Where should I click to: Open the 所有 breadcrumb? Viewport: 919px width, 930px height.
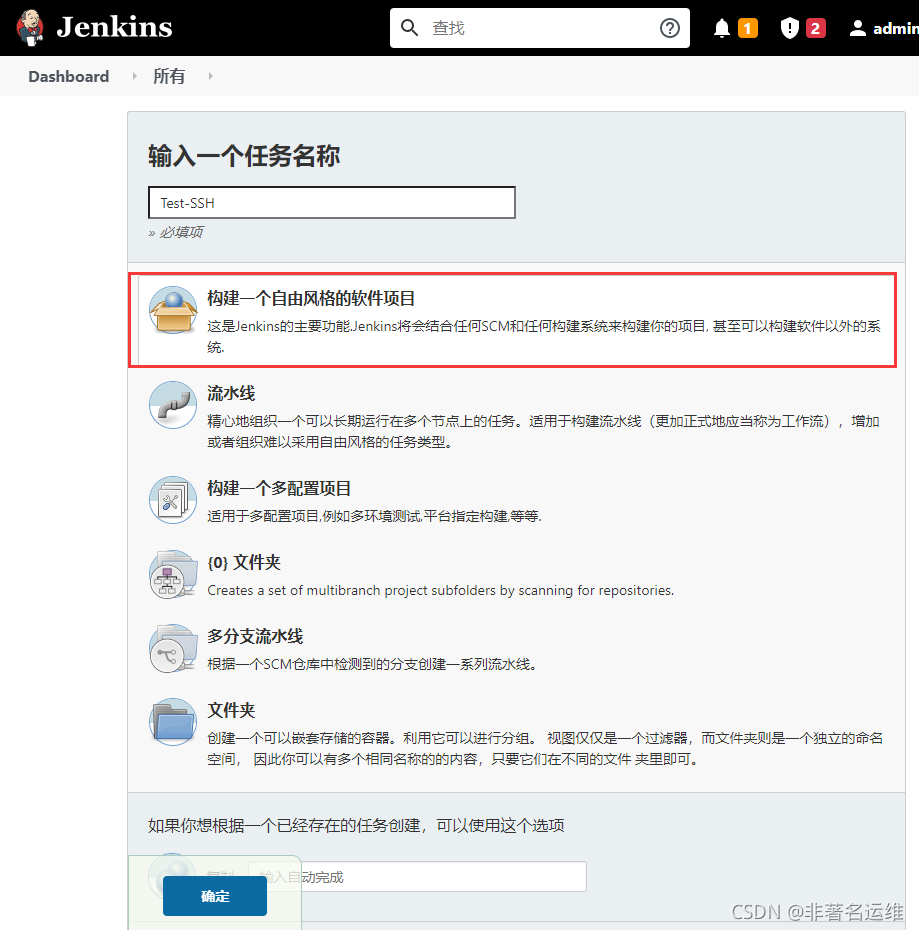pos(169,76)
